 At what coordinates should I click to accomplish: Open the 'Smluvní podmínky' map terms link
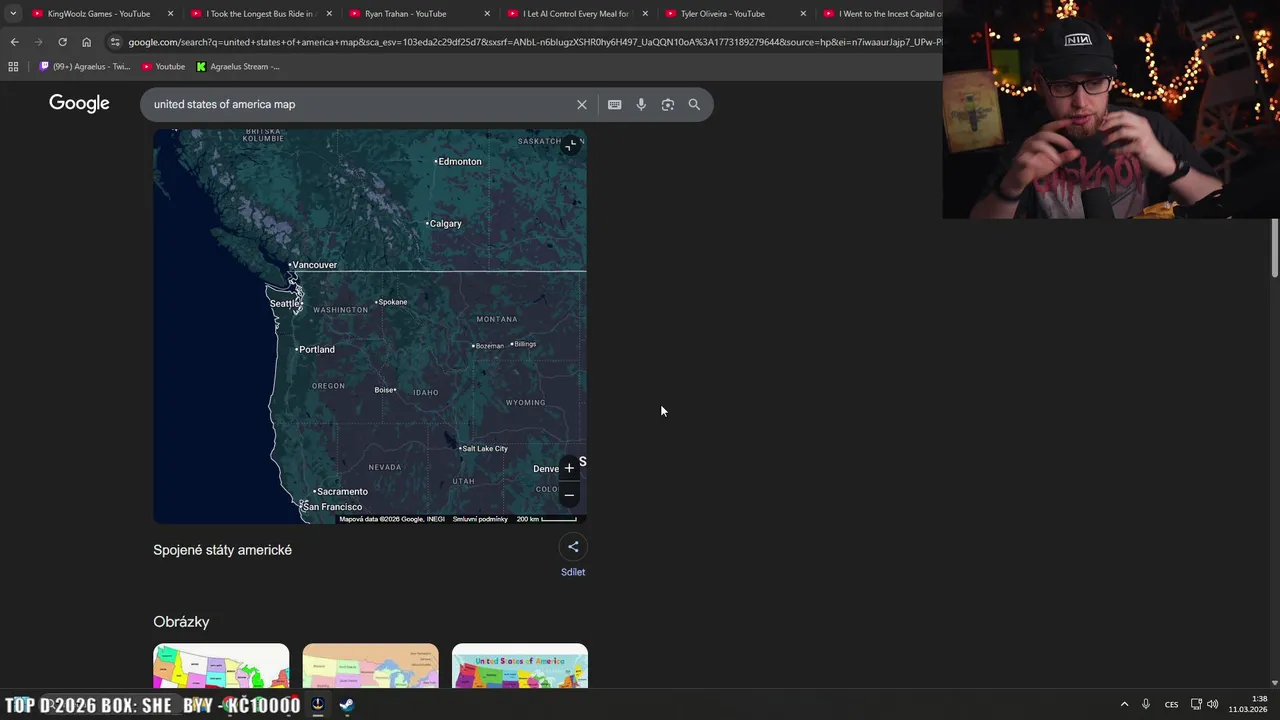click(480, 519)
